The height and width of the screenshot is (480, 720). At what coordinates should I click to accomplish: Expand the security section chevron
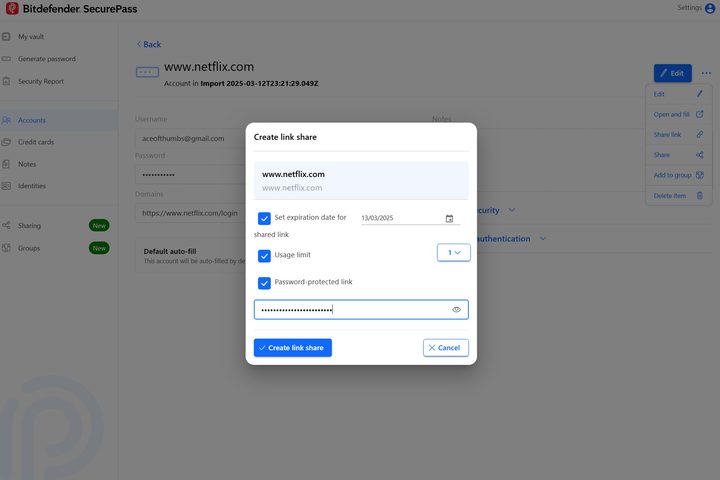click(512, 210)
